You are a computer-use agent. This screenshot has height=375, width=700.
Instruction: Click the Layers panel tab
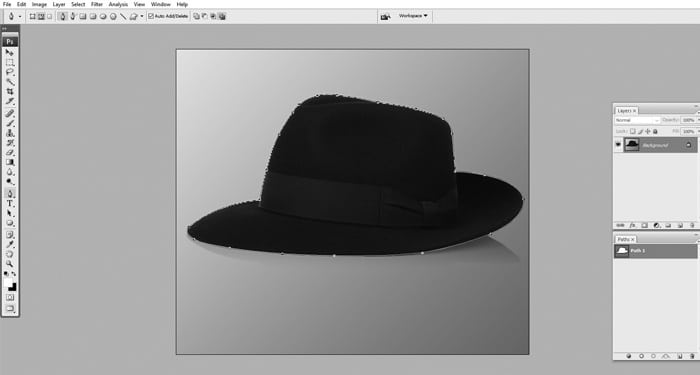pos(627,110)
